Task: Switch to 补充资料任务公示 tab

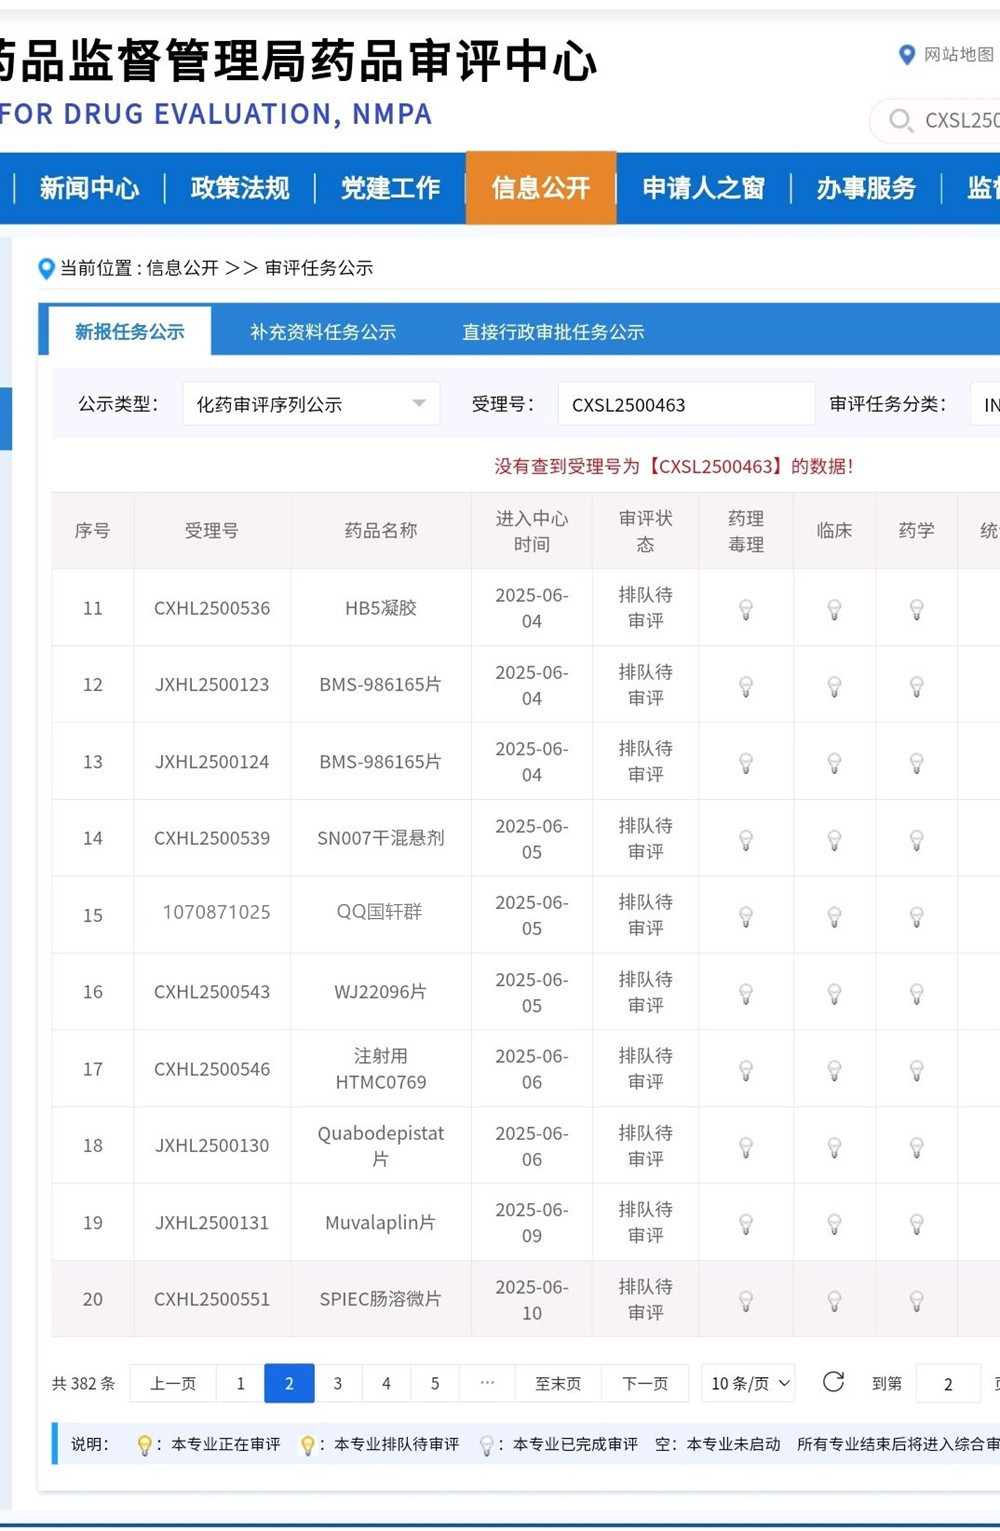Action: 323,332
